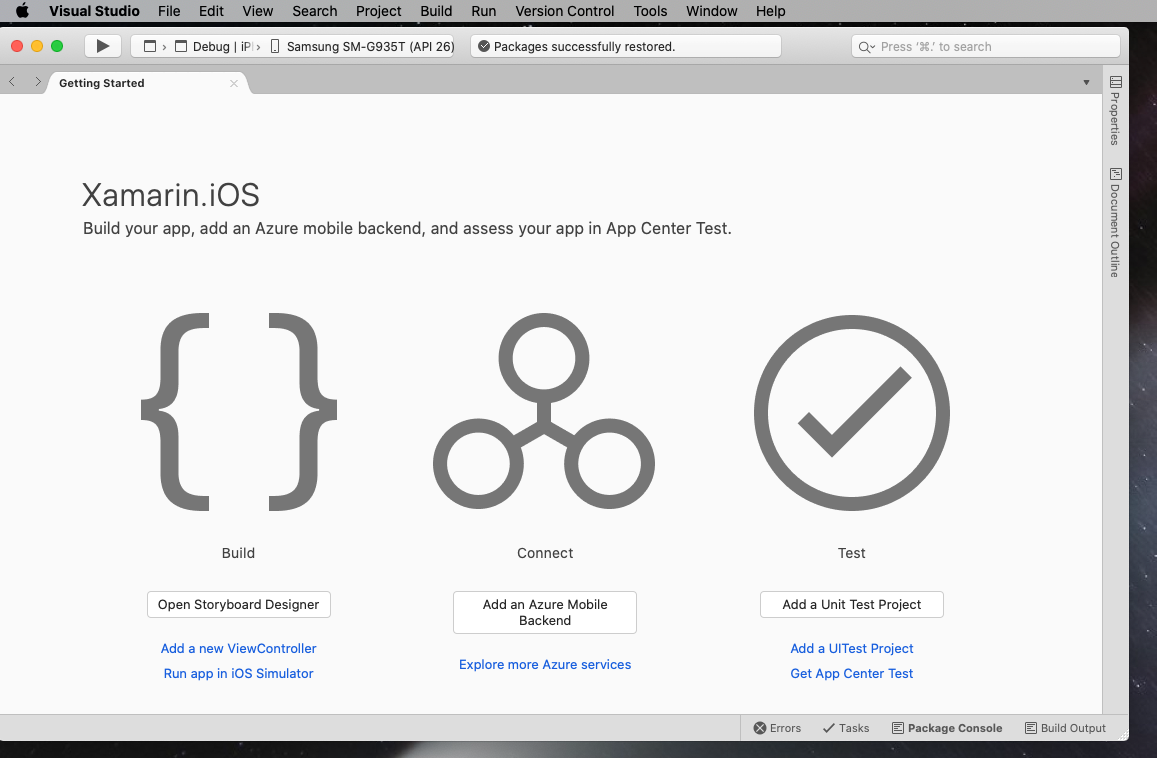Click inside the global search field
Viewport: 1157px width, 758px height.
point(985,45)
